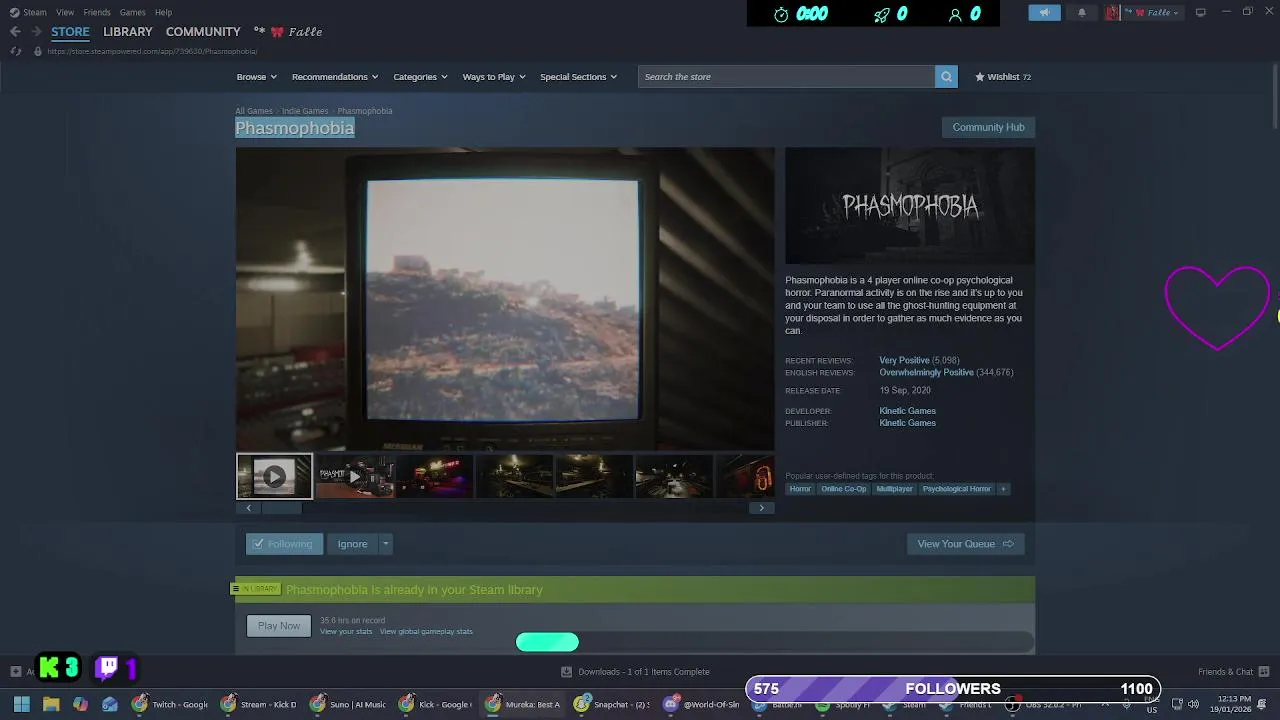Open the Friends & Chat icon

[x=1264, y=672]
